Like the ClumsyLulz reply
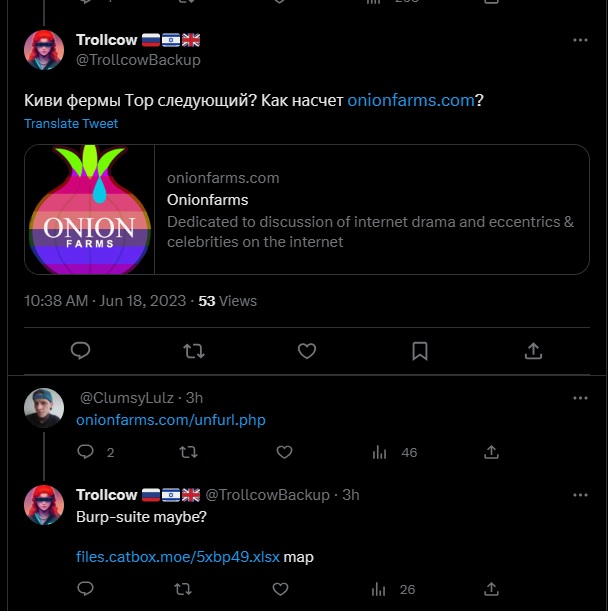This screenshot has height=611, width=608. point(284,452)
